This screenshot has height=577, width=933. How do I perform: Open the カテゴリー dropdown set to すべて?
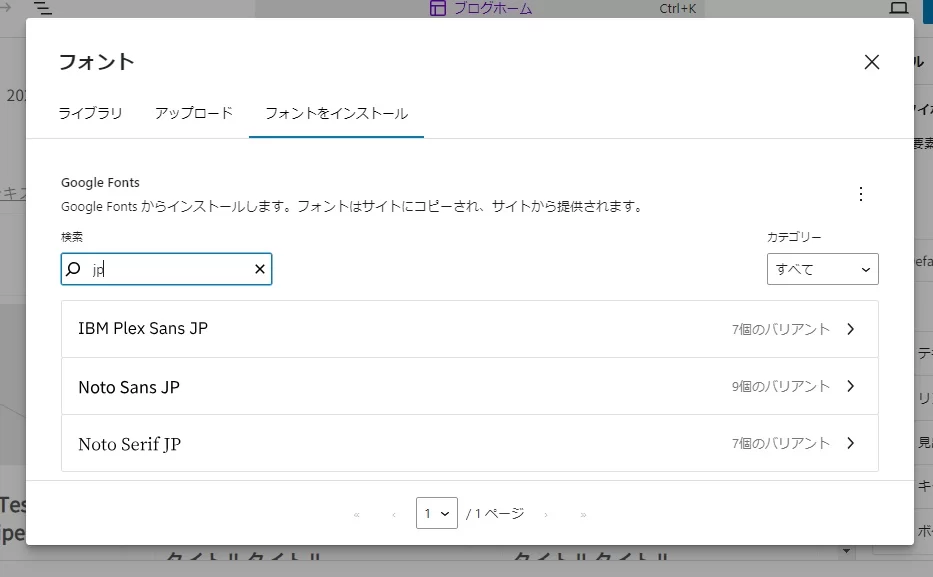(x=822, y=269)
